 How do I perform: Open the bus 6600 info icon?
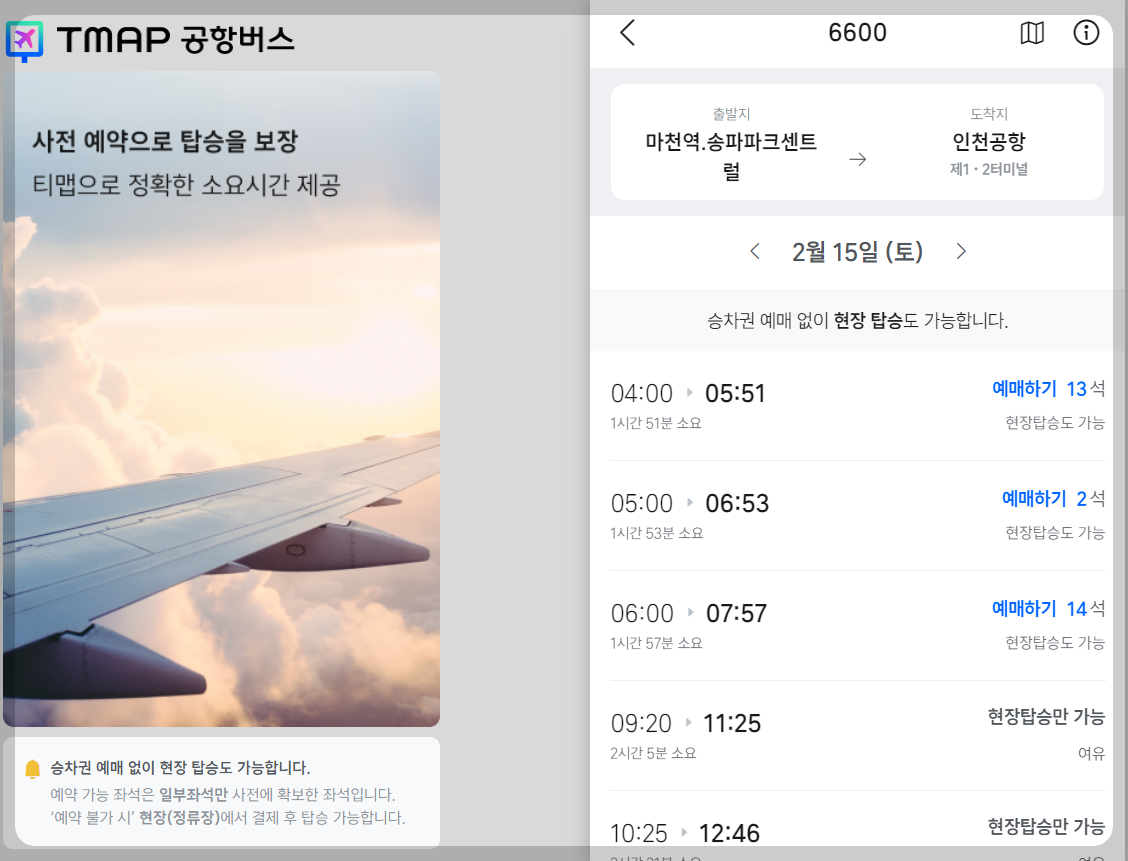click(x=1086, y=32)
